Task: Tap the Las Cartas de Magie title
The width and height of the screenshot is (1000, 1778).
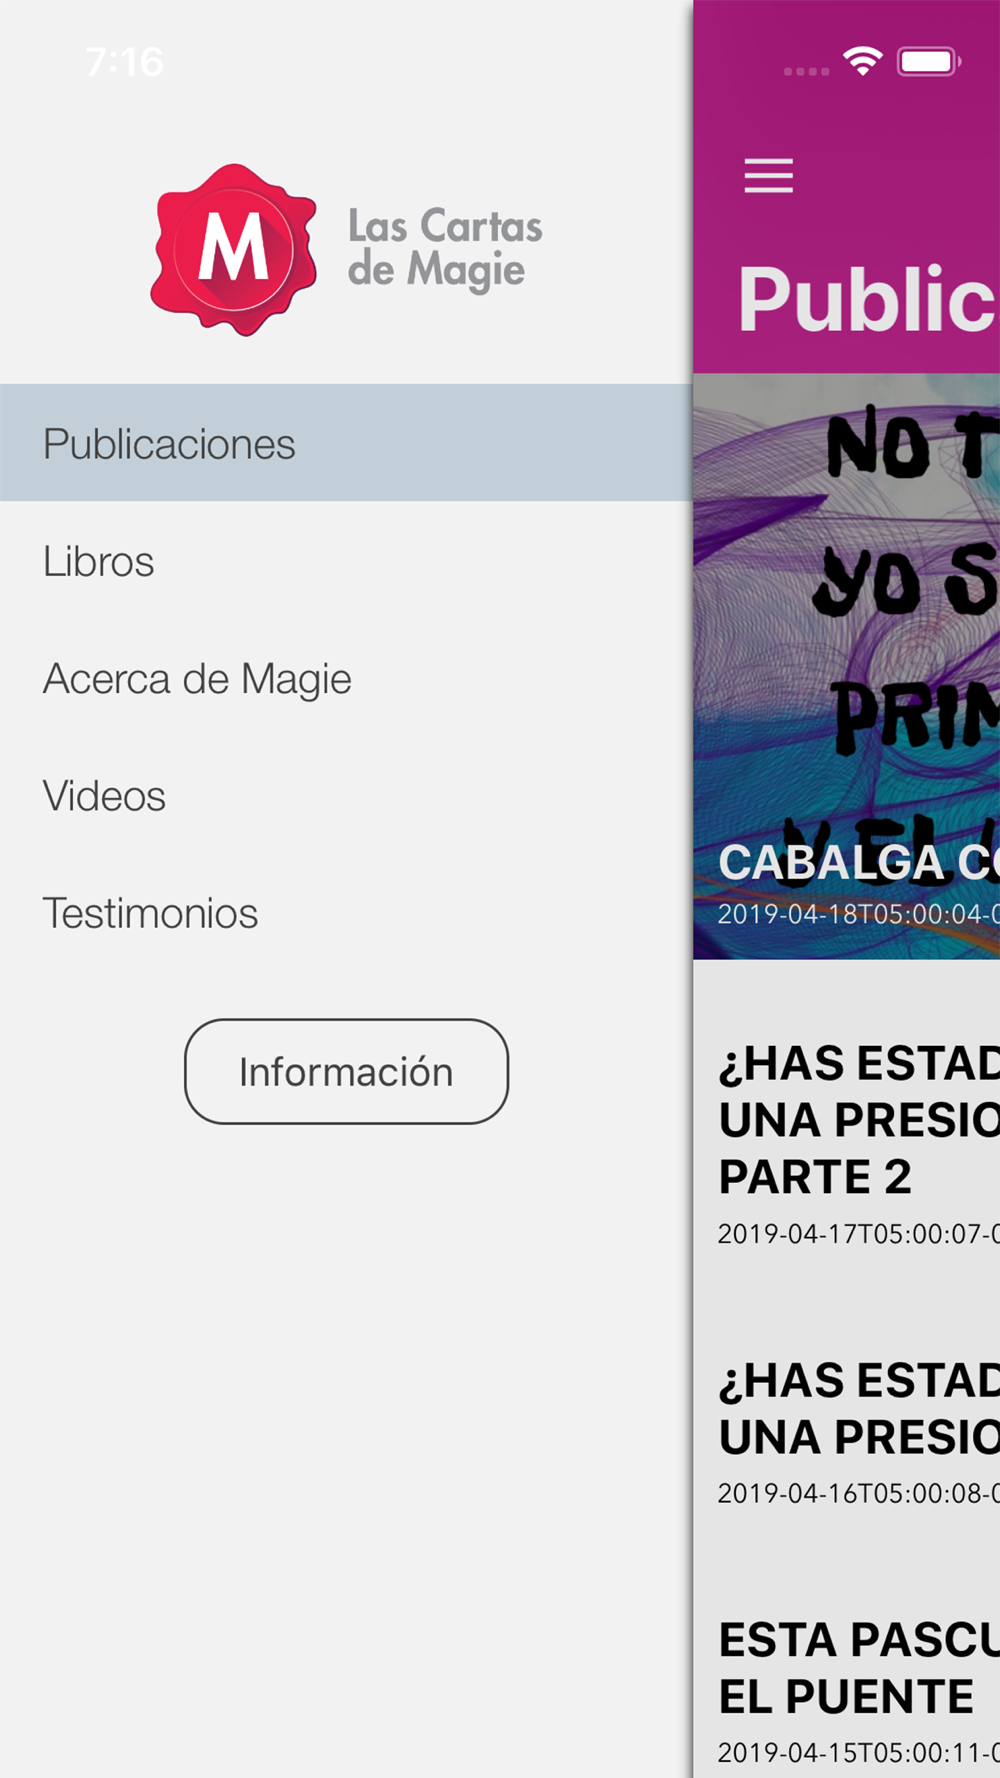Action: pyautogui.click(x=445, y=249)
